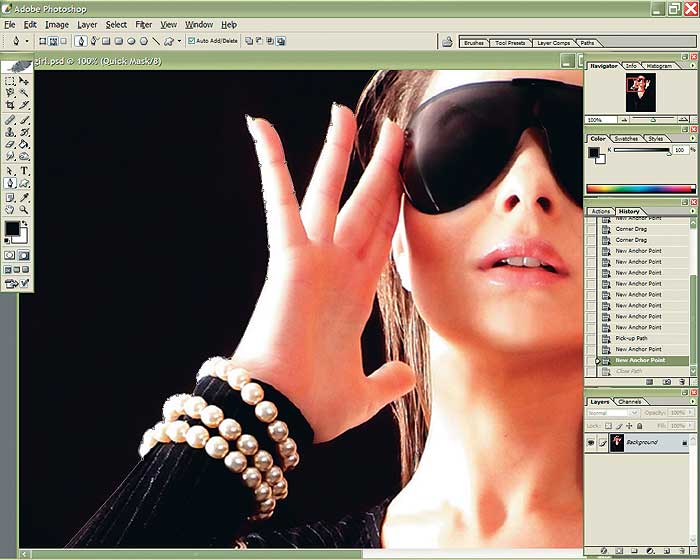The height and width of the screenshot is (560, 700).
Task: Open the Select menu
Action: [x=116, y=25]
